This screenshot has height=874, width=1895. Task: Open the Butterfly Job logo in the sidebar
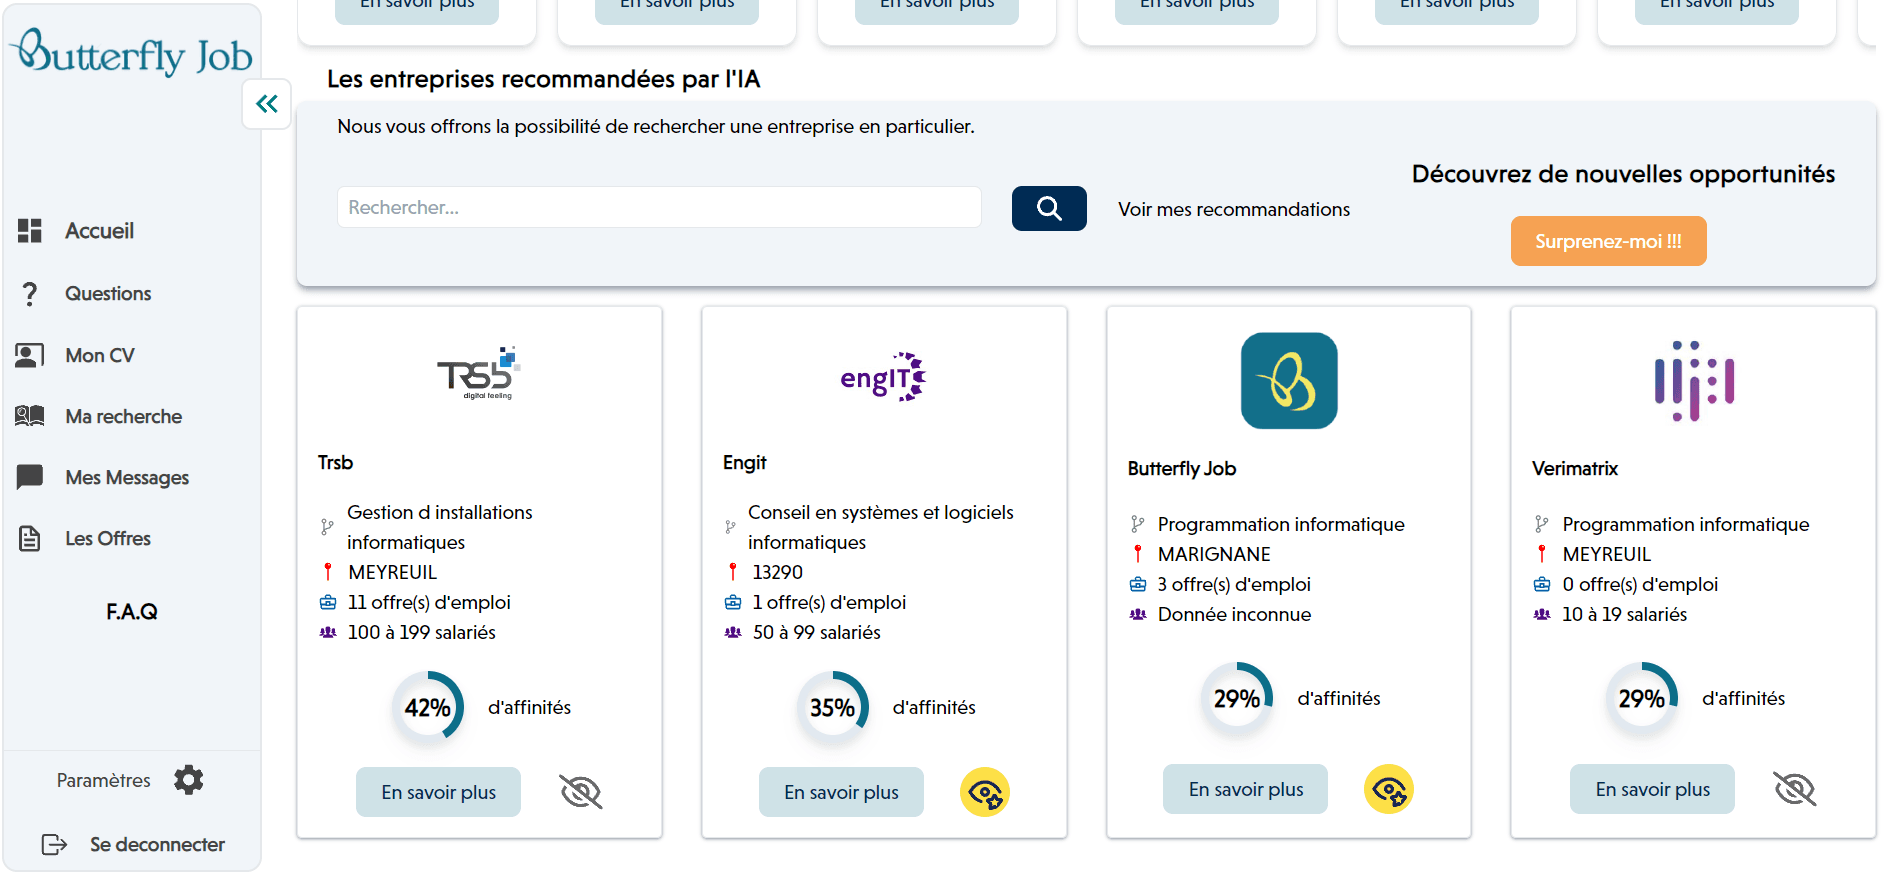[x=131, y=52]
